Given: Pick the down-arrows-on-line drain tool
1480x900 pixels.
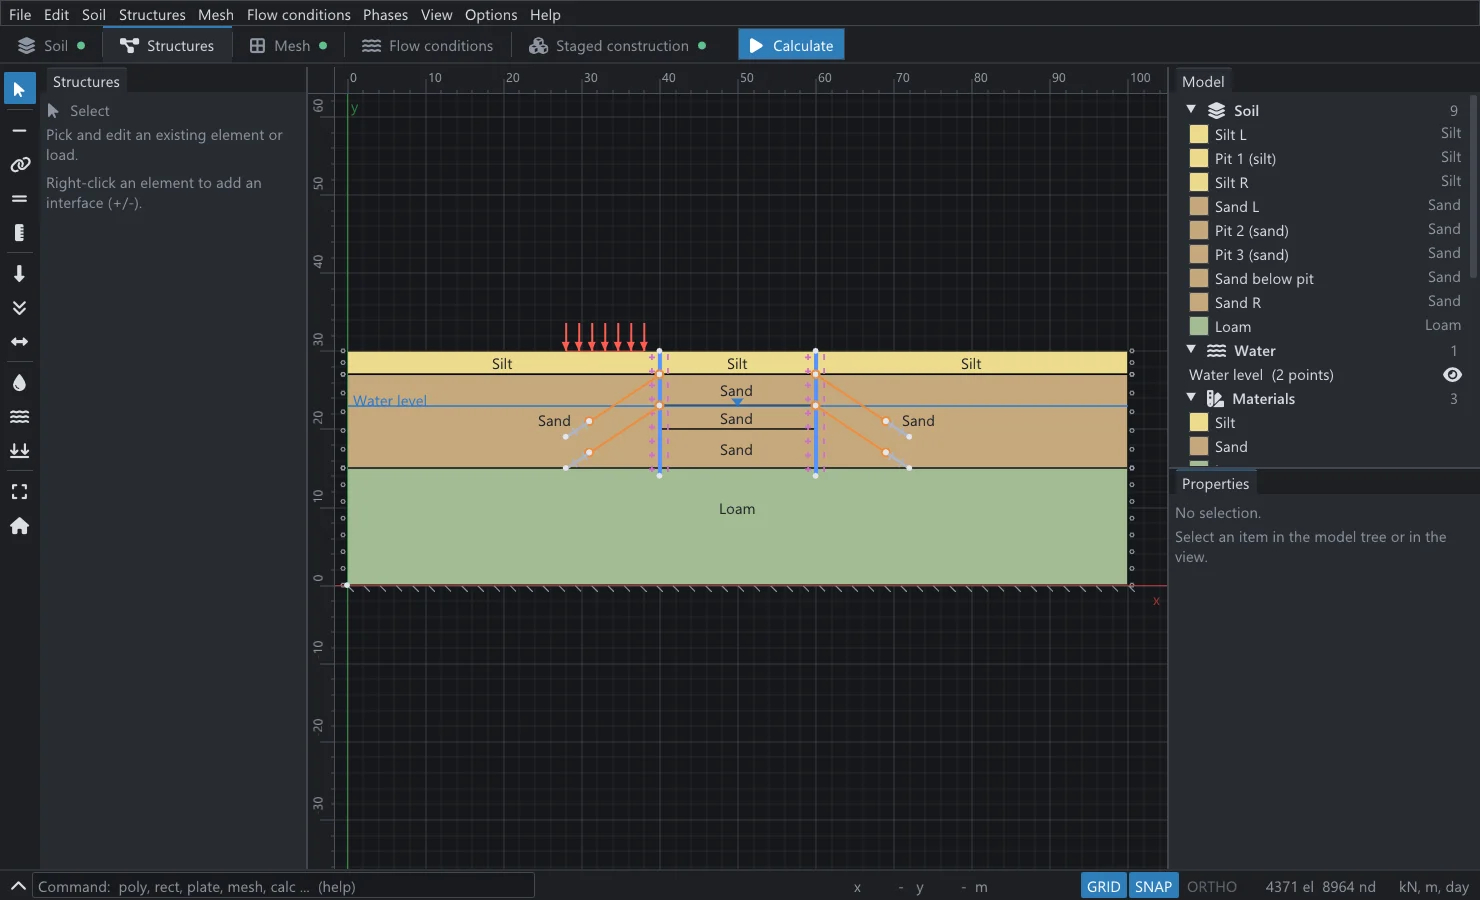Looking at the screenshot, I should tap(19, 450).
